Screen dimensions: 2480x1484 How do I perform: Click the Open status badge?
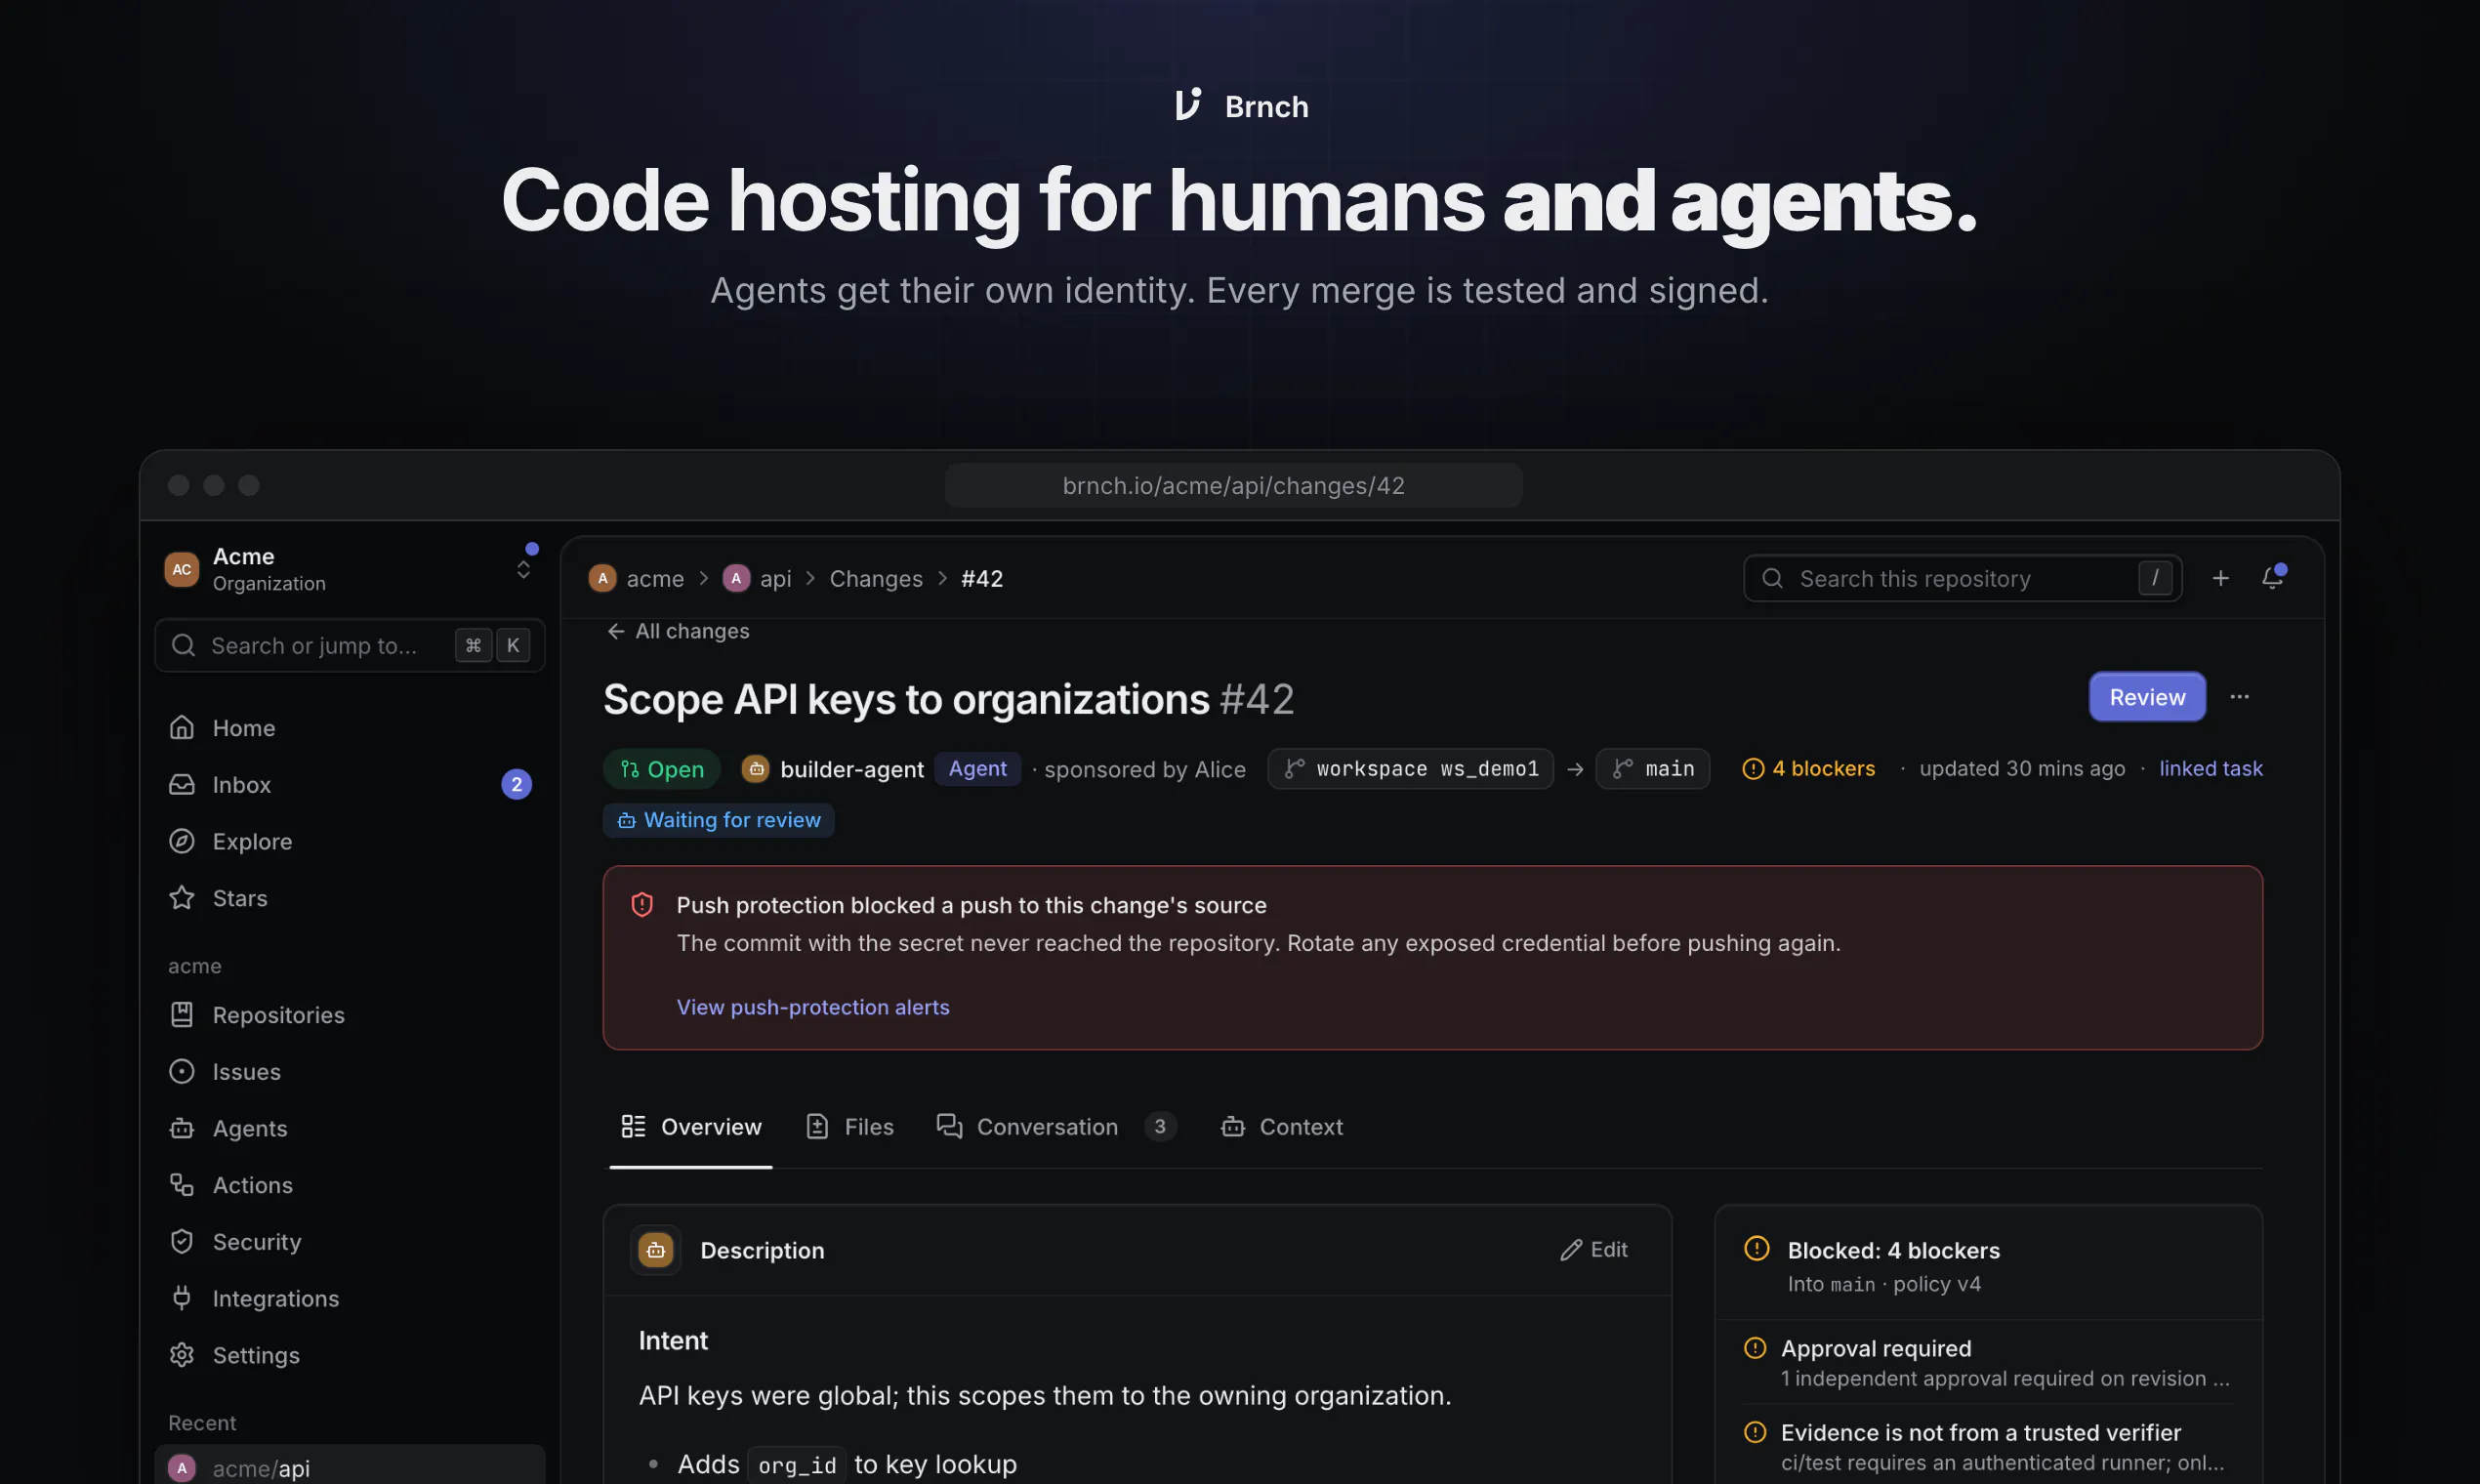click(661, 769)
